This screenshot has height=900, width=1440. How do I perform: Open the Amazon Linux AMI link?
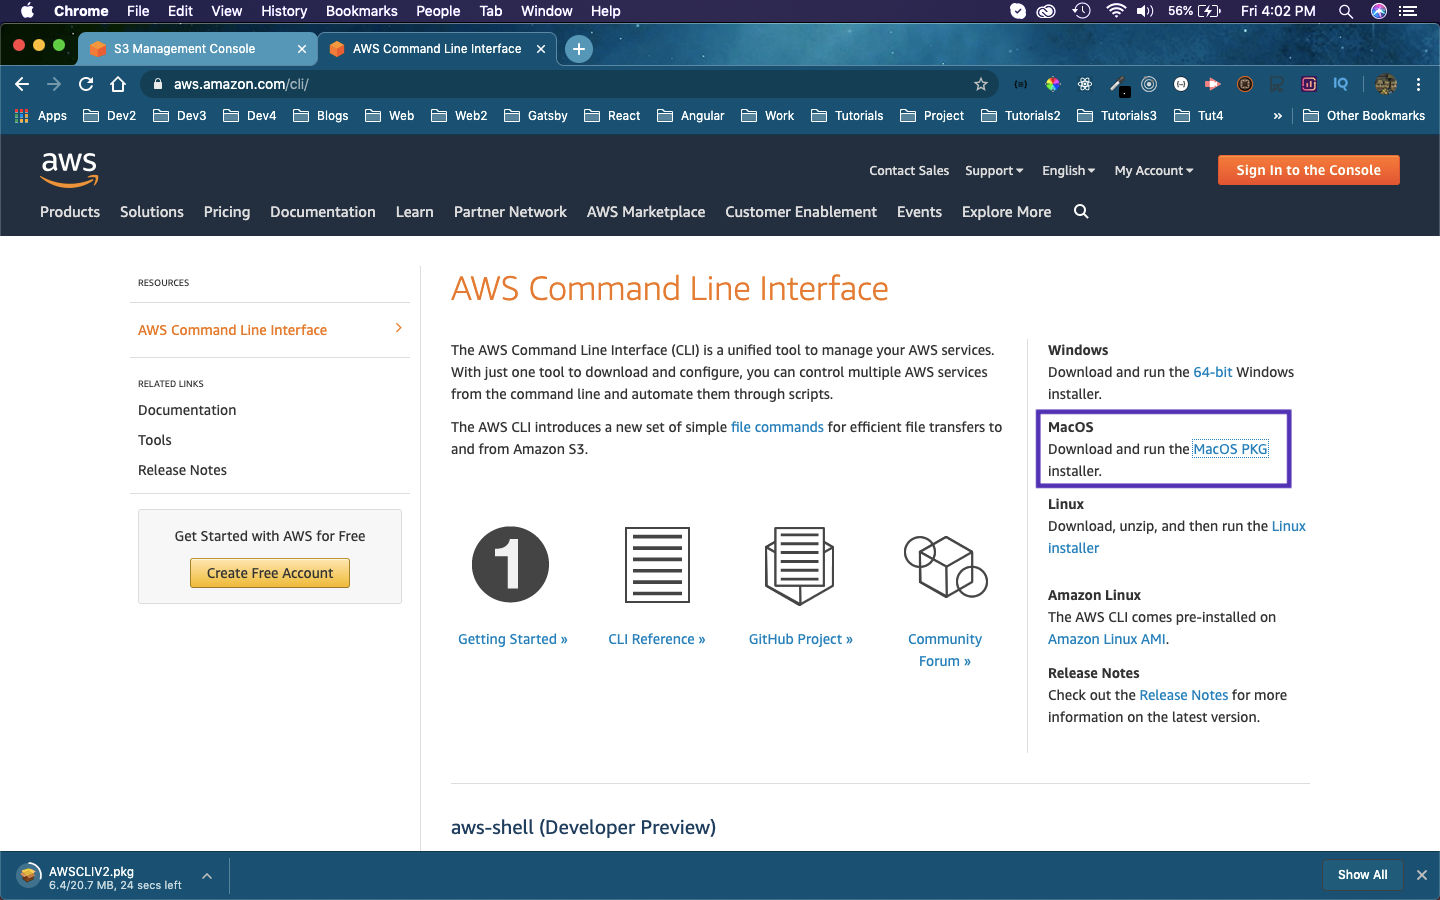pyautogui.click(x=1107, y=639)
